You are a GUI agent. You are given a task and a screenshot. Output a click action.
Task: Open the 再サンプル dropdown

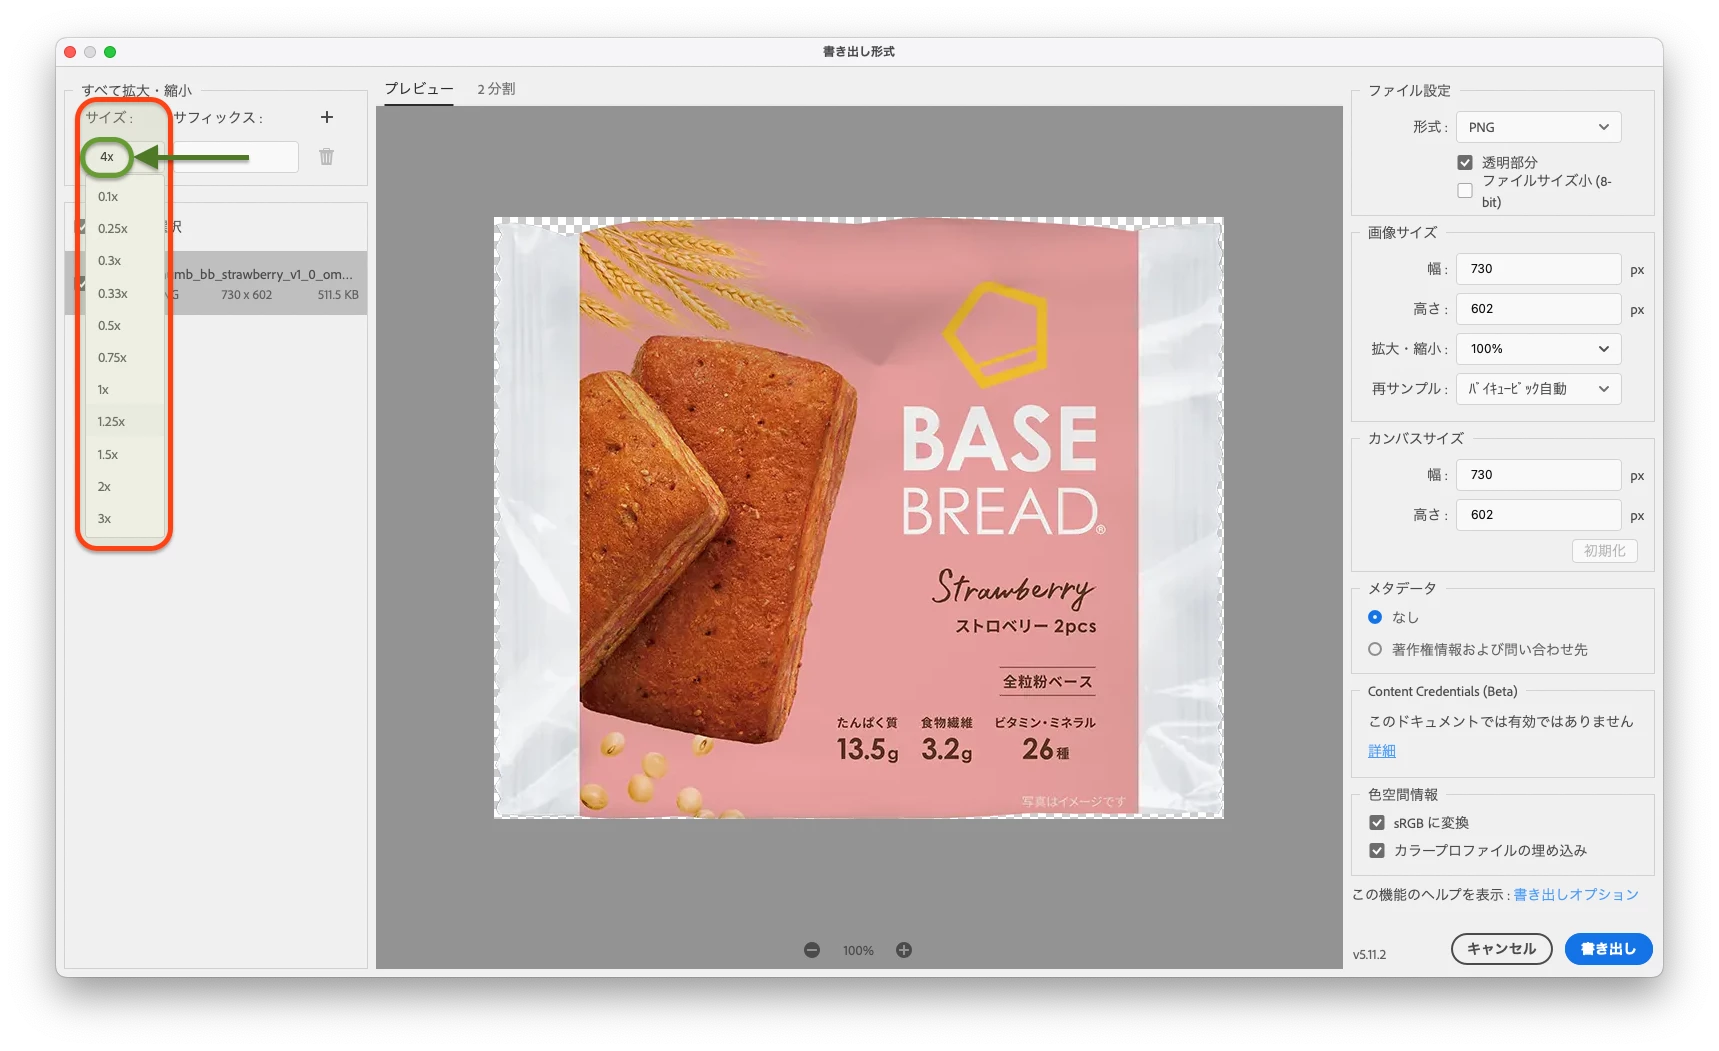1538,389
